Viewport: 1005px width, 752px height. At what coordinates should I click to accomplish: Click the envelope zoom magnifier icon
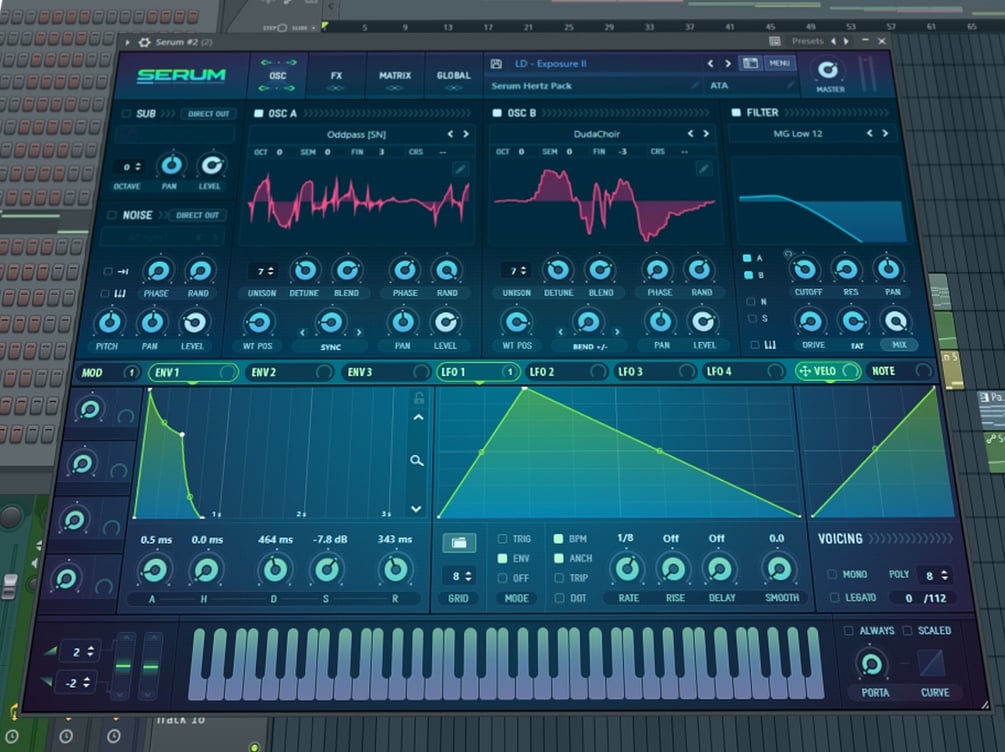[x=417, y=460]
